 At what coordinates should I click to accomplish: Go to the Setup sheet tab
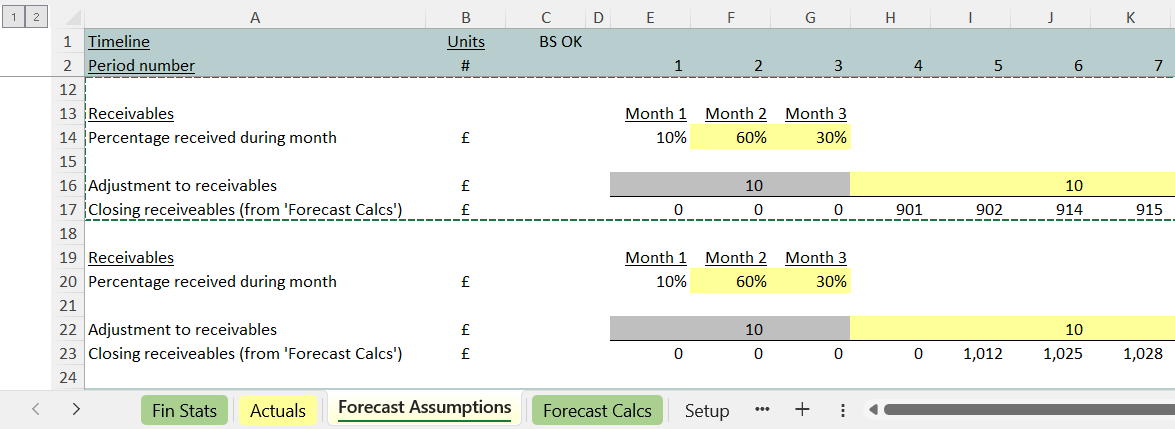707,410
